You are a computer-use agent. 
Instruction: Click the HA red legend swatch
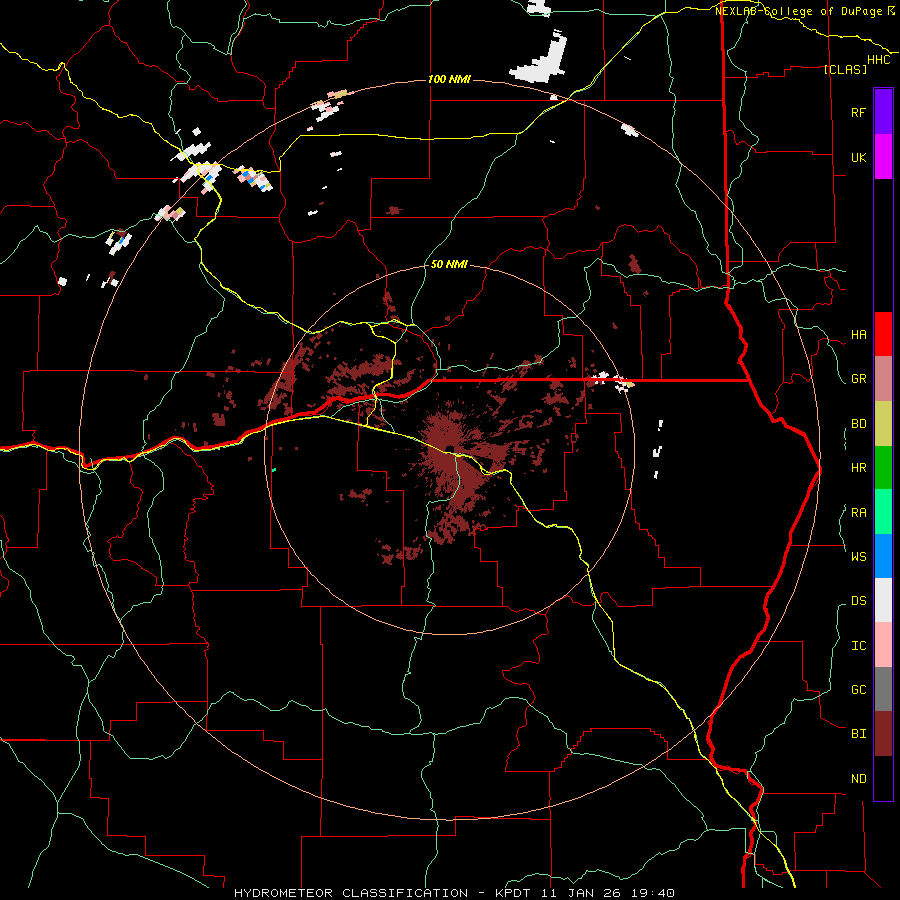click(x=883, y=334)
